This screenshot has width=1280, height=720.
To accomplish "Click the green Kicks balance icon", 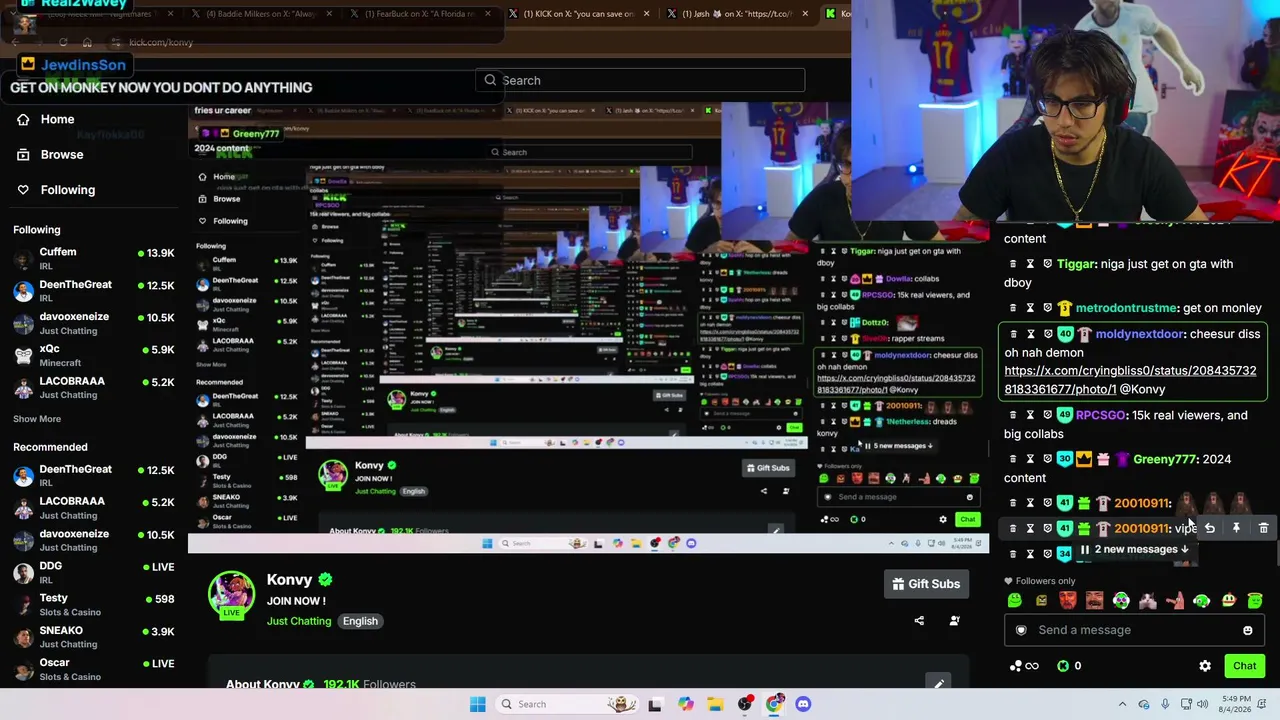I will 1063,666.
